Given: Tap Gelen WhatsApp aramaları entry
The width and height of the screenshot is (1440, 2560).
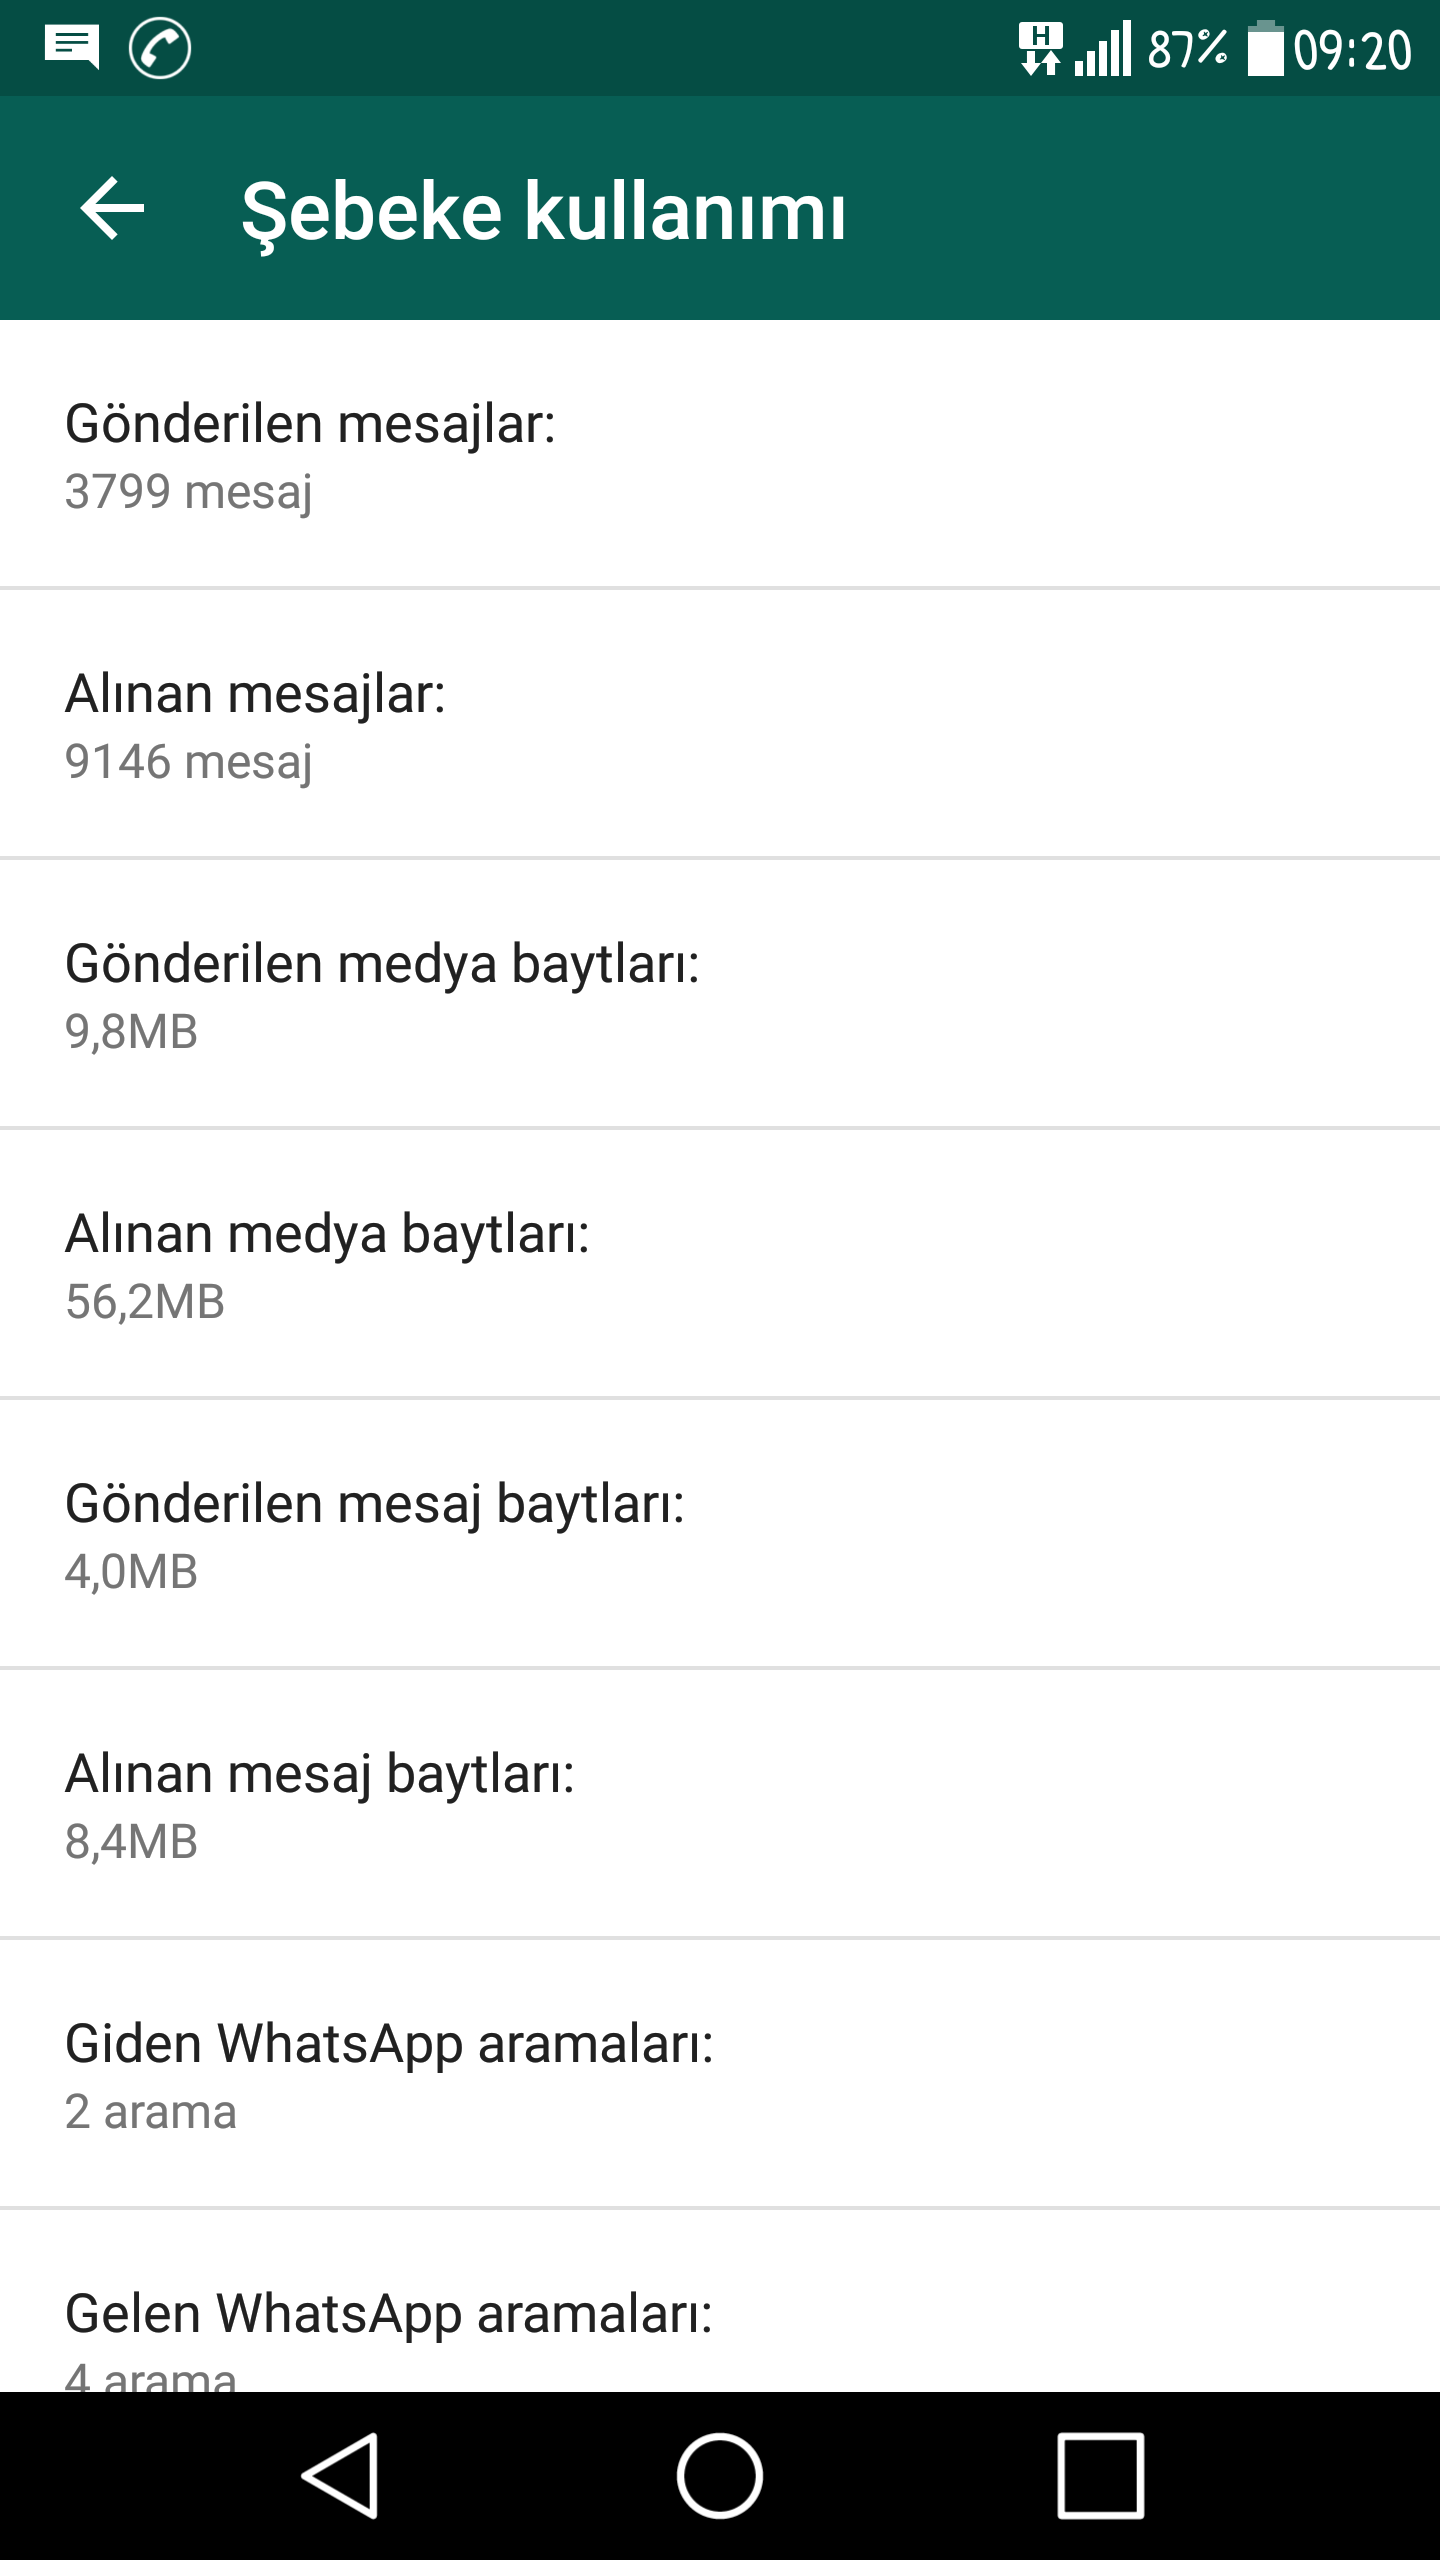Looking at the screenshot, I should (x=720, y=2330).
